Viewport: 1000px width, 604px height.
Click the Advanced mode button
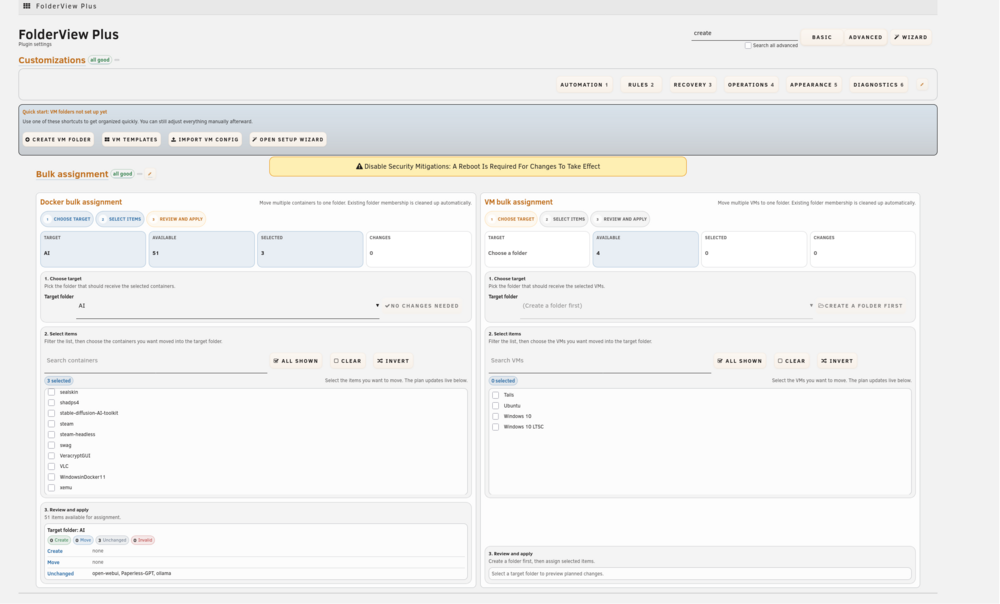tap(865, 37)
